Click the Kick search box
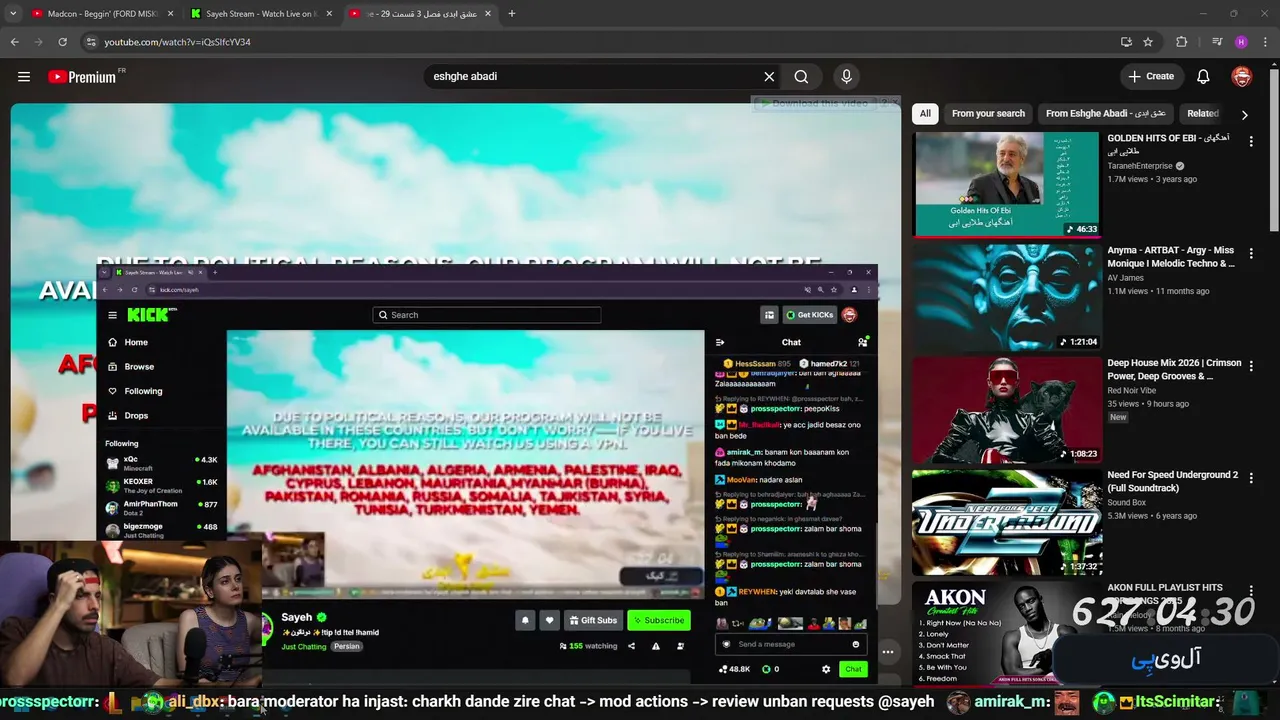Viewport: 1280px width, 720px height. (x=487, y=315)
